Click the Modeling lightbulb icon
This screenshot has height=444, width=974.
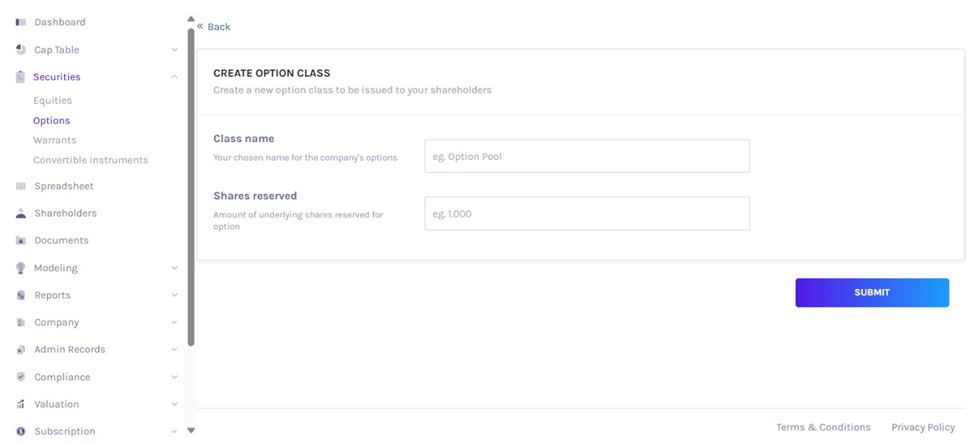coord(21,268)
